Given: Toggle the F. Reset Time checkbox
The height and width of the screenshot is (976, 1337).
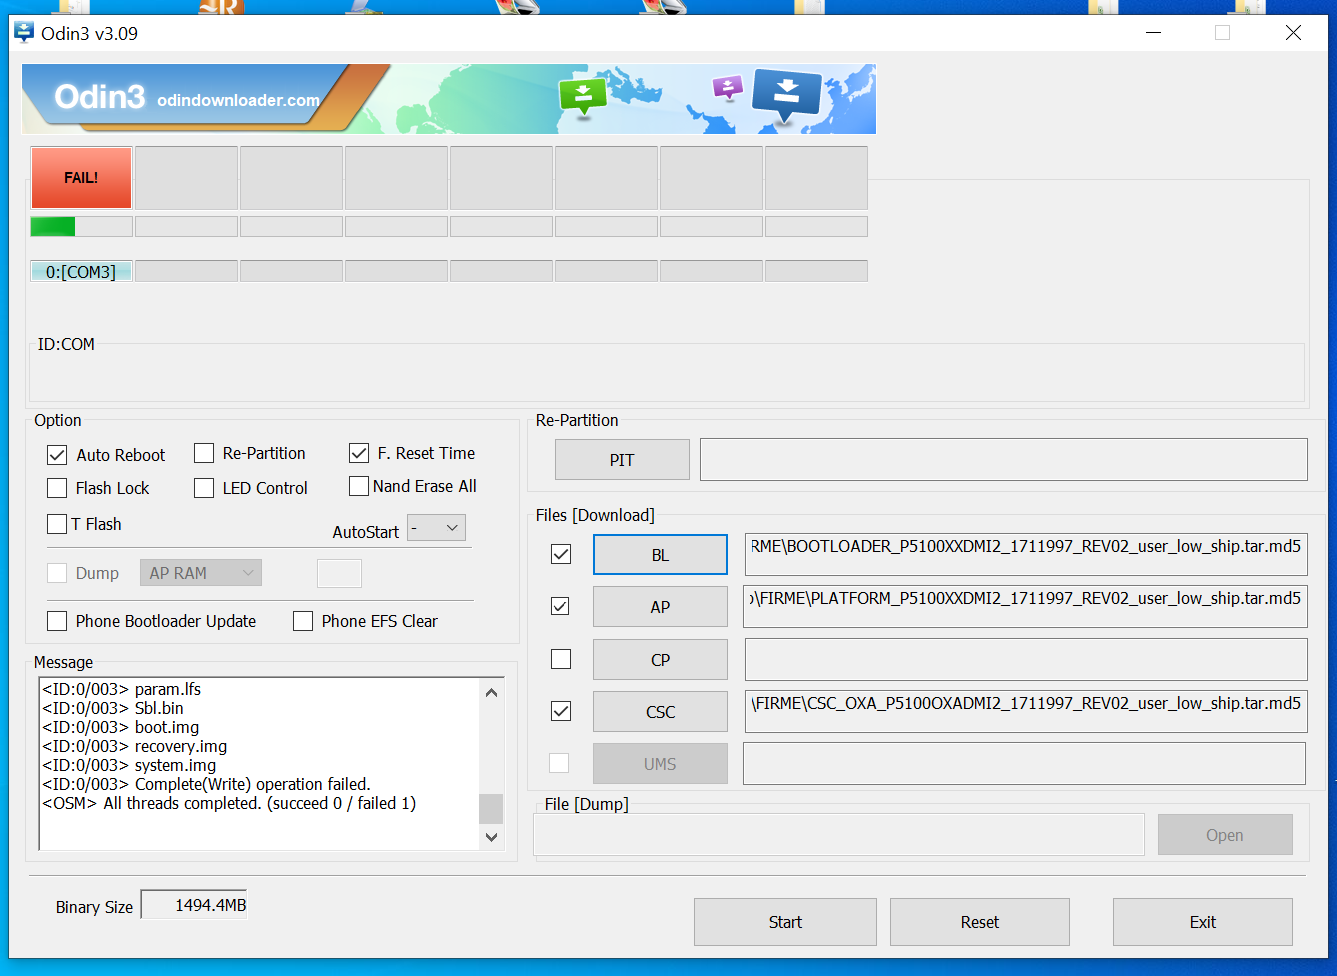Looking at the screenshot, I should pos(359,454).
